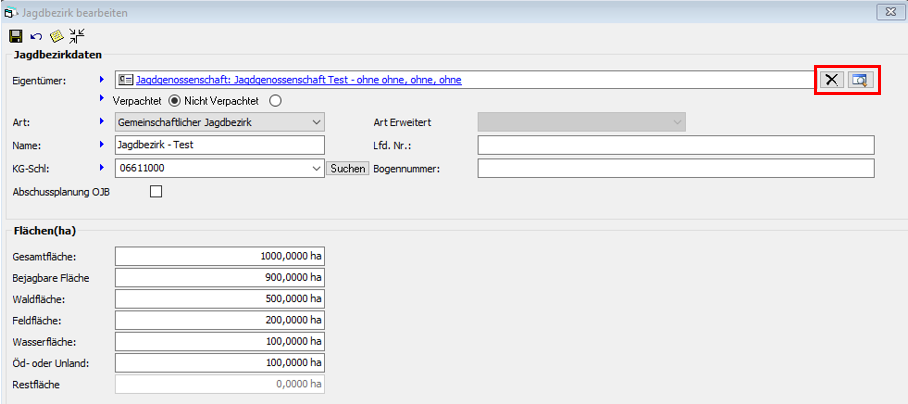Image resolution: width=908 pixels, height=404 pixels.
Task: Open the Jagdgenossenschaft Test owner link
Action: point(298,80)
